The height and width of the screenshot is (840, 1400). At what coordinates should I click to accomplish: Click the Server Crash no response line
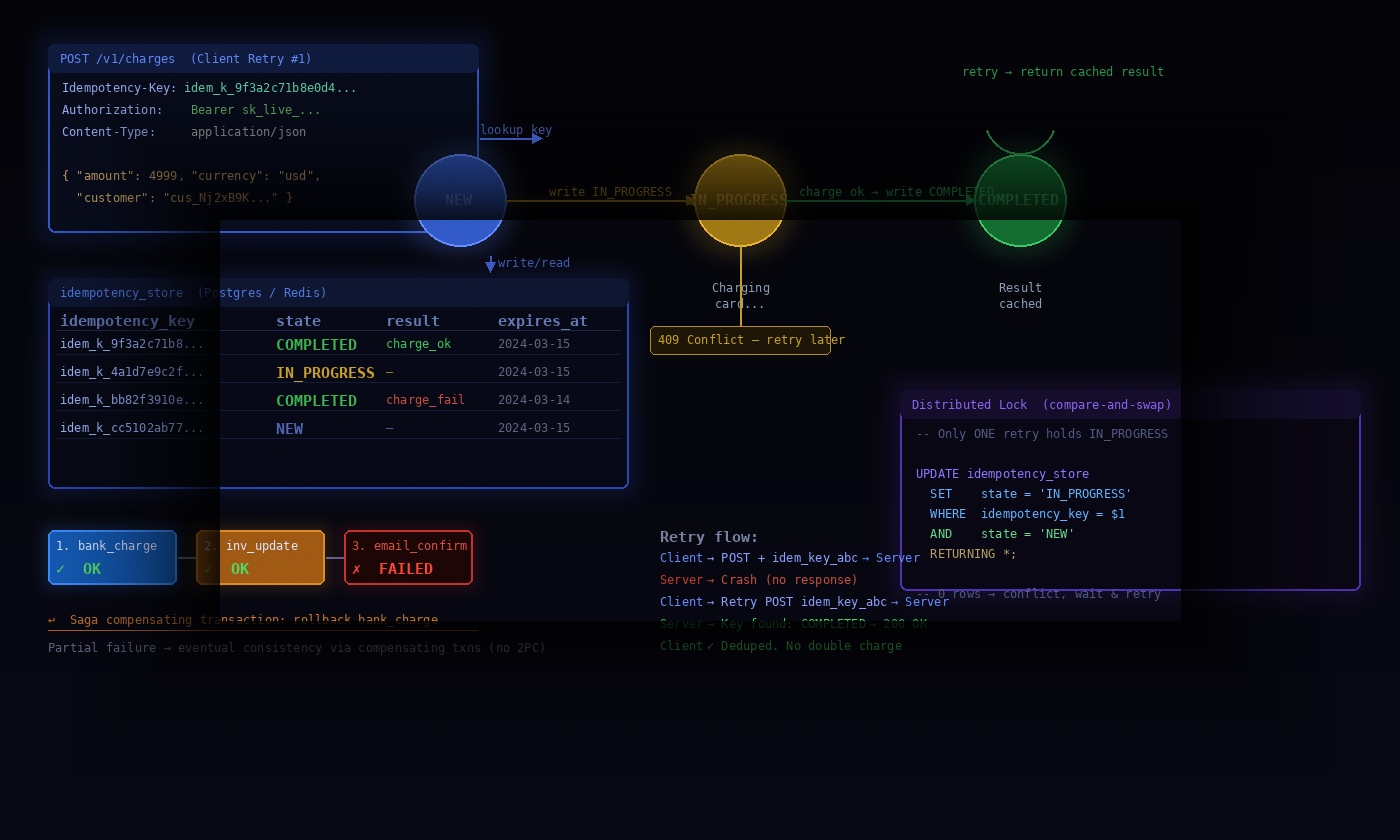point(759,580)
